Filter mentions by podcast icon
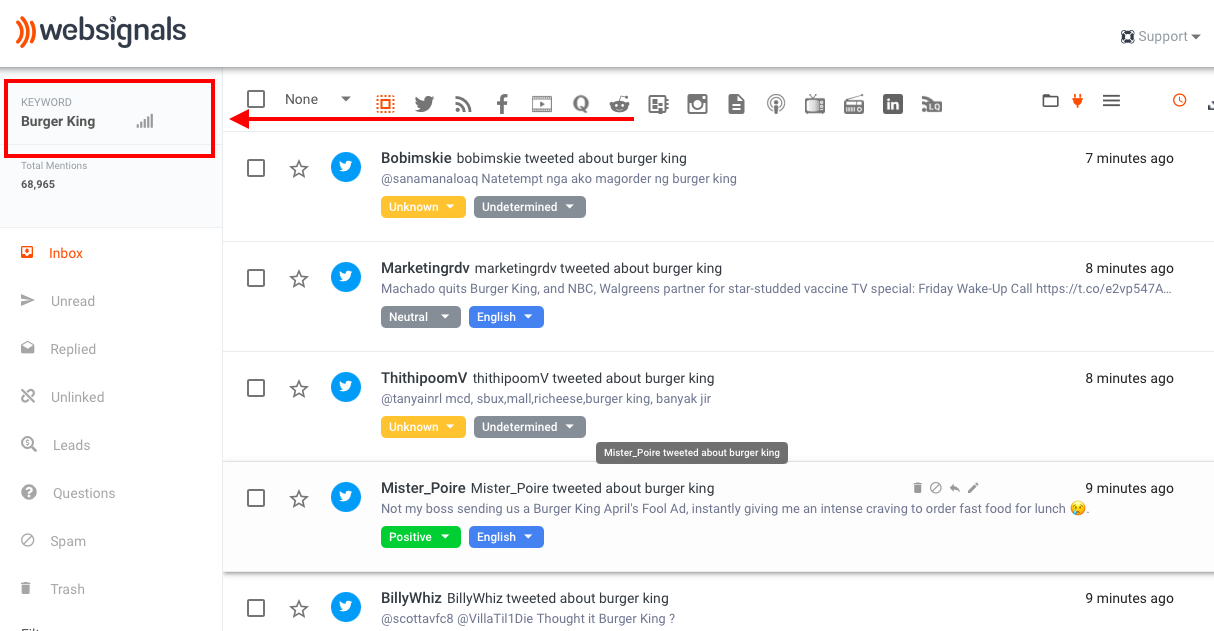This screenshot has height=631, width=1214. 775,103
